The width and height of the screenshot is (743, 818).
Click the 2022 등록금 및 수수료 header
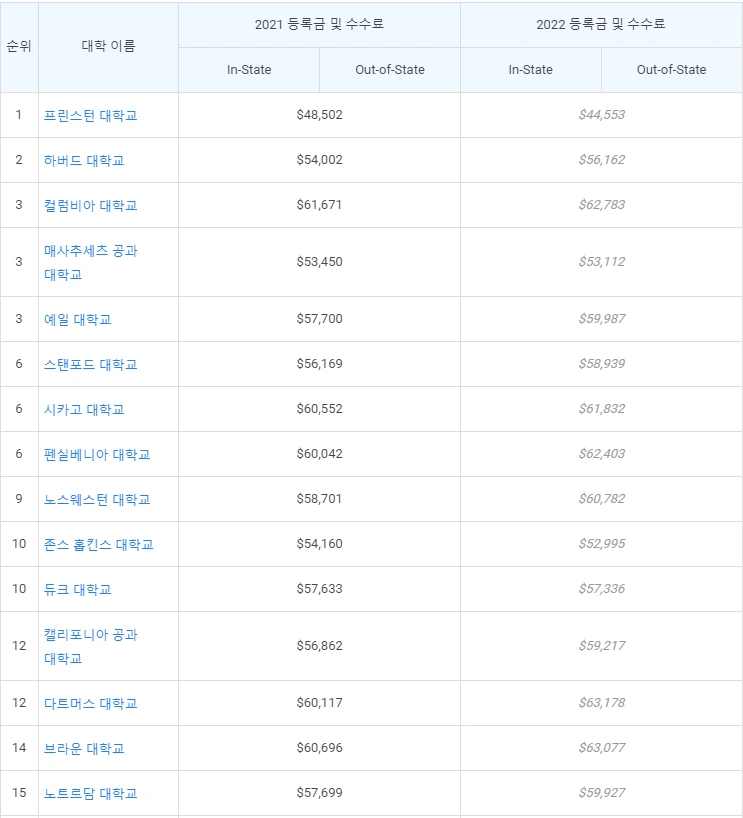(601, 24)
